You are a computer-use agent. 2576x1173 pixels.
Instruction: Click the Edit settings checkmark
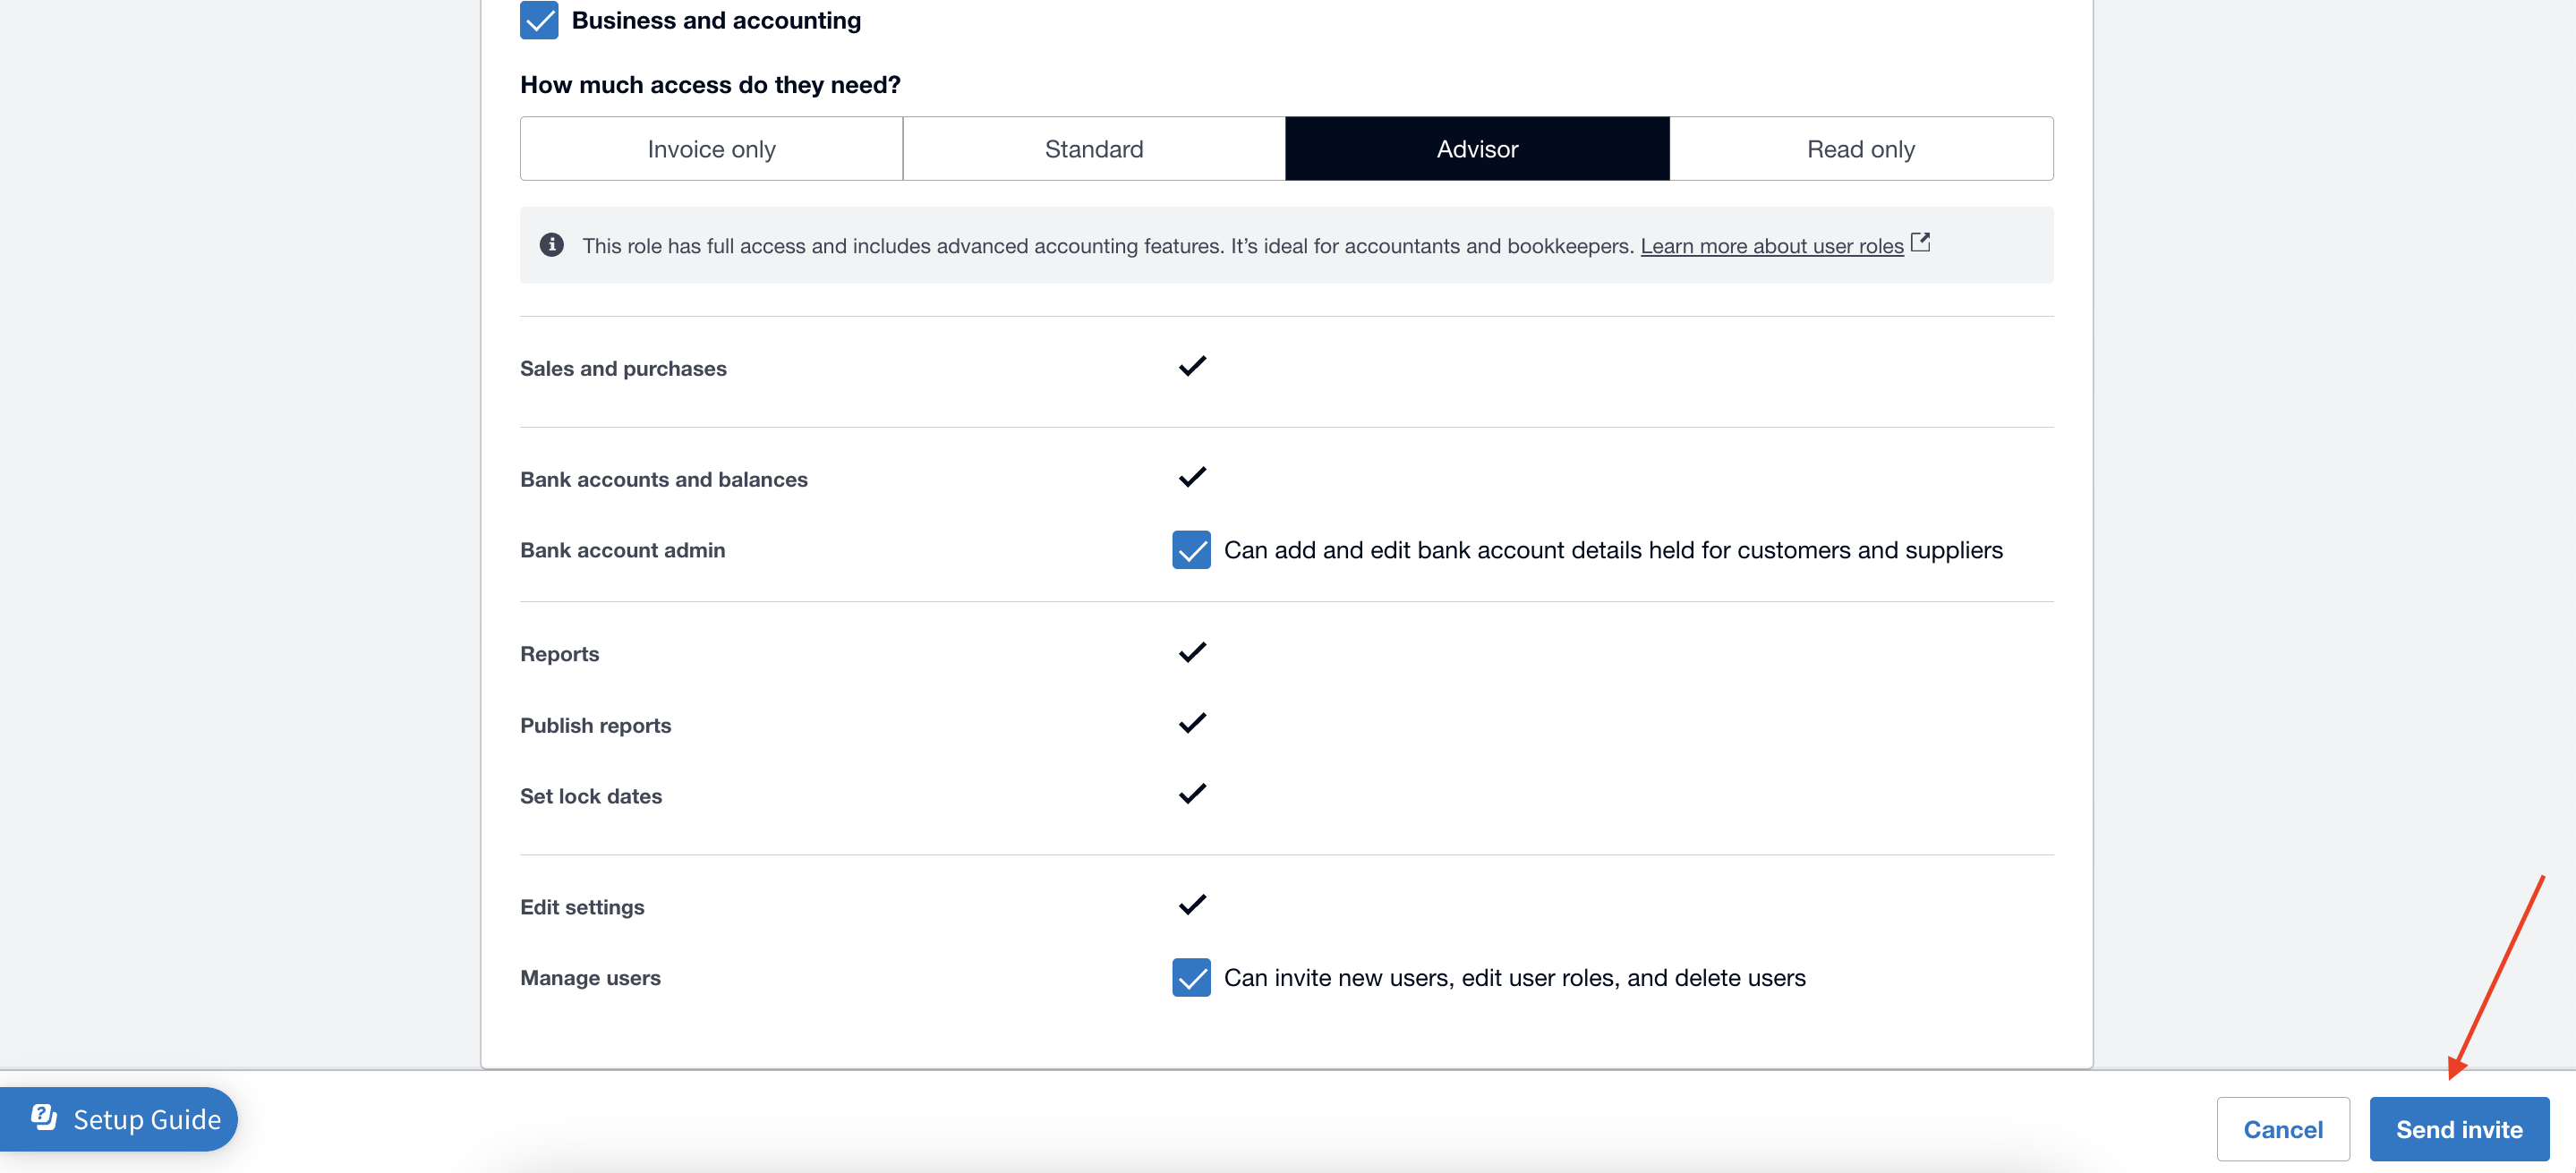click(1192, 904)
